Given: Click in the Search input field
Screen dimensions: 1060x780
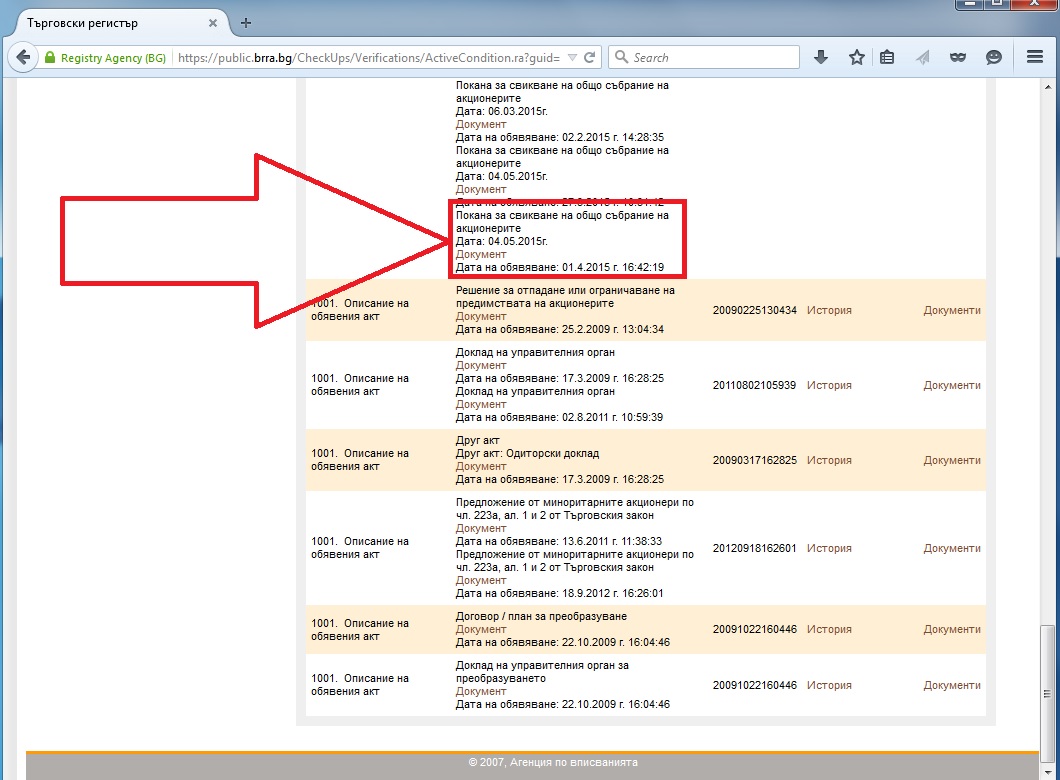Looking at the screenshot, I should 710,58.
